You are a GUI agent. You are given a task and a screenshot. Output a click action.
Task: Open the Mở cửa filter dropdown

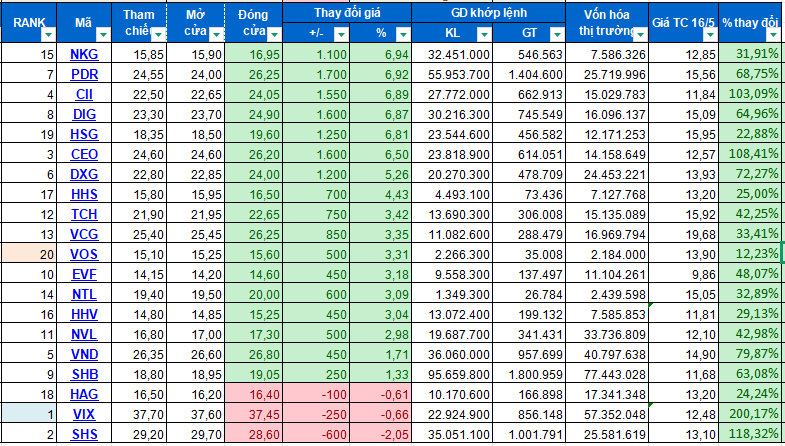[x=216, y=34]
